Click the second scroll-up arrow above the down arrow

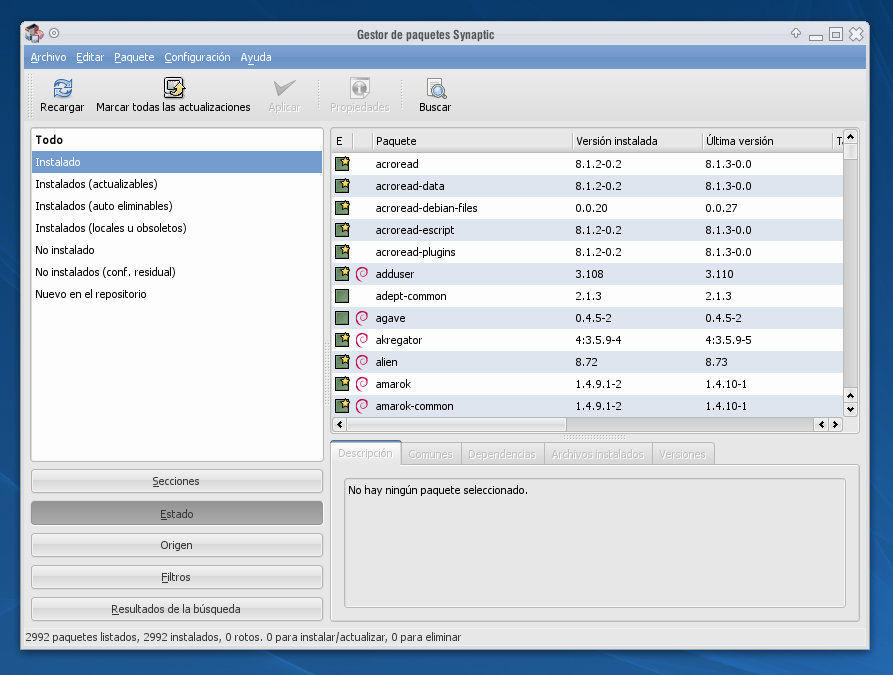[850, 395]
